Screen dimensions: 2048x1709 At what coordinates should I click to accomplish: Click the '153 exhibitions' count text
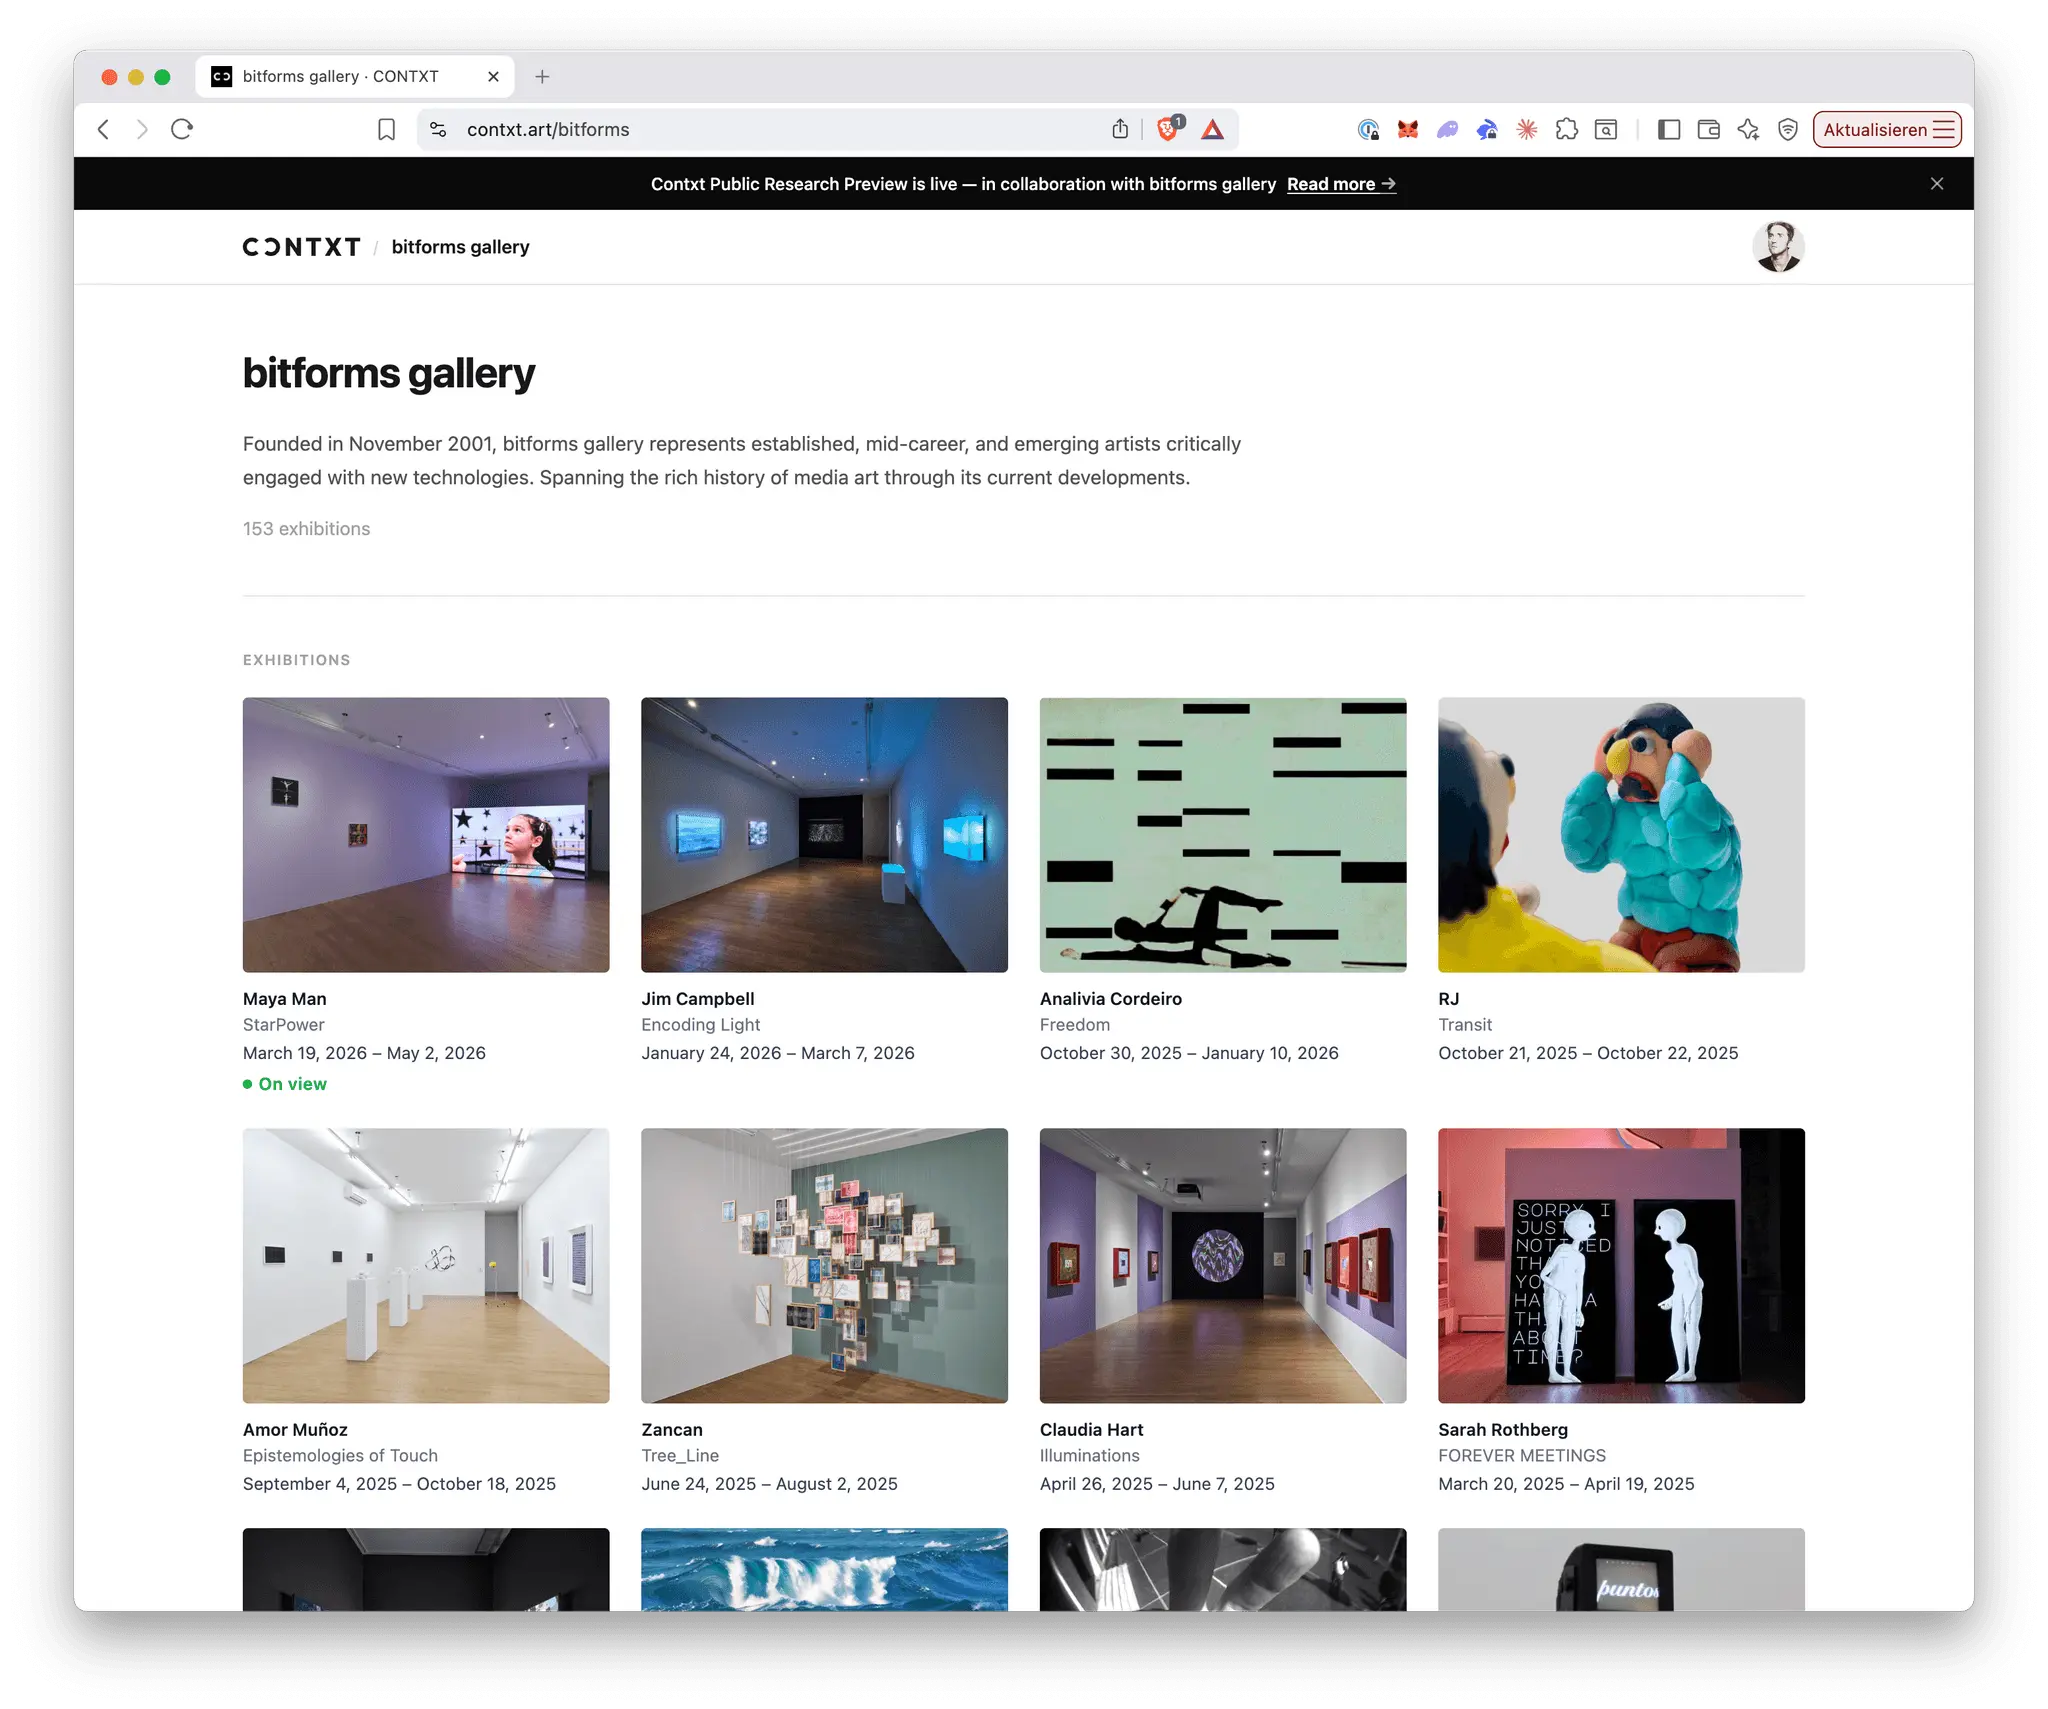tap(306, 529)
